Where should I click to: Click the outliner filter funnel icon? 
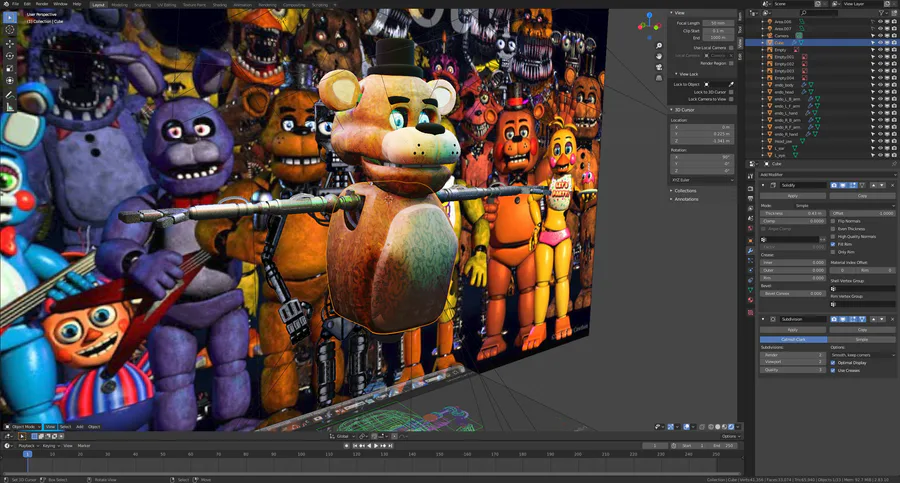pos(883,13)
